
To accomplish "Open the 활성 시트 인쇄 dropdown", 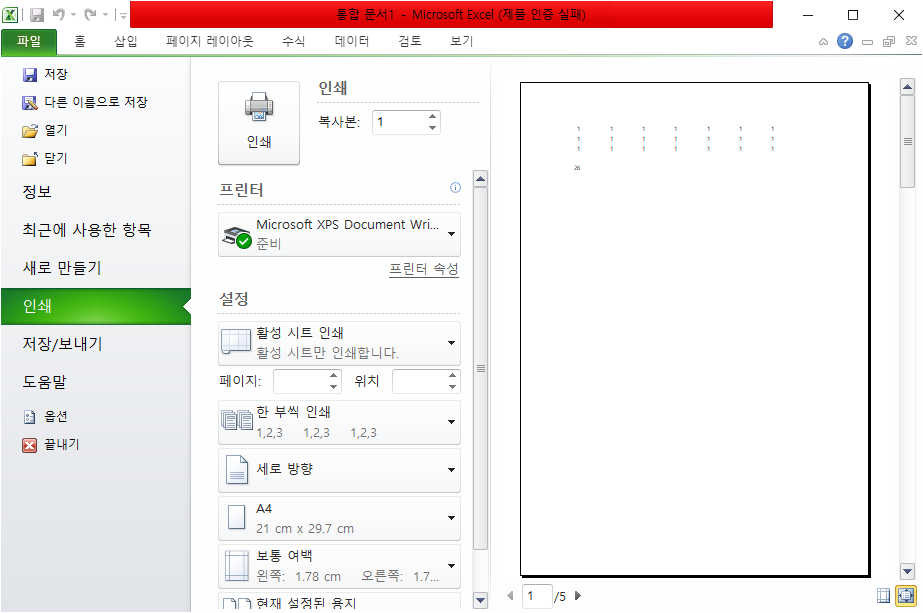I will (x=339, y=343).
